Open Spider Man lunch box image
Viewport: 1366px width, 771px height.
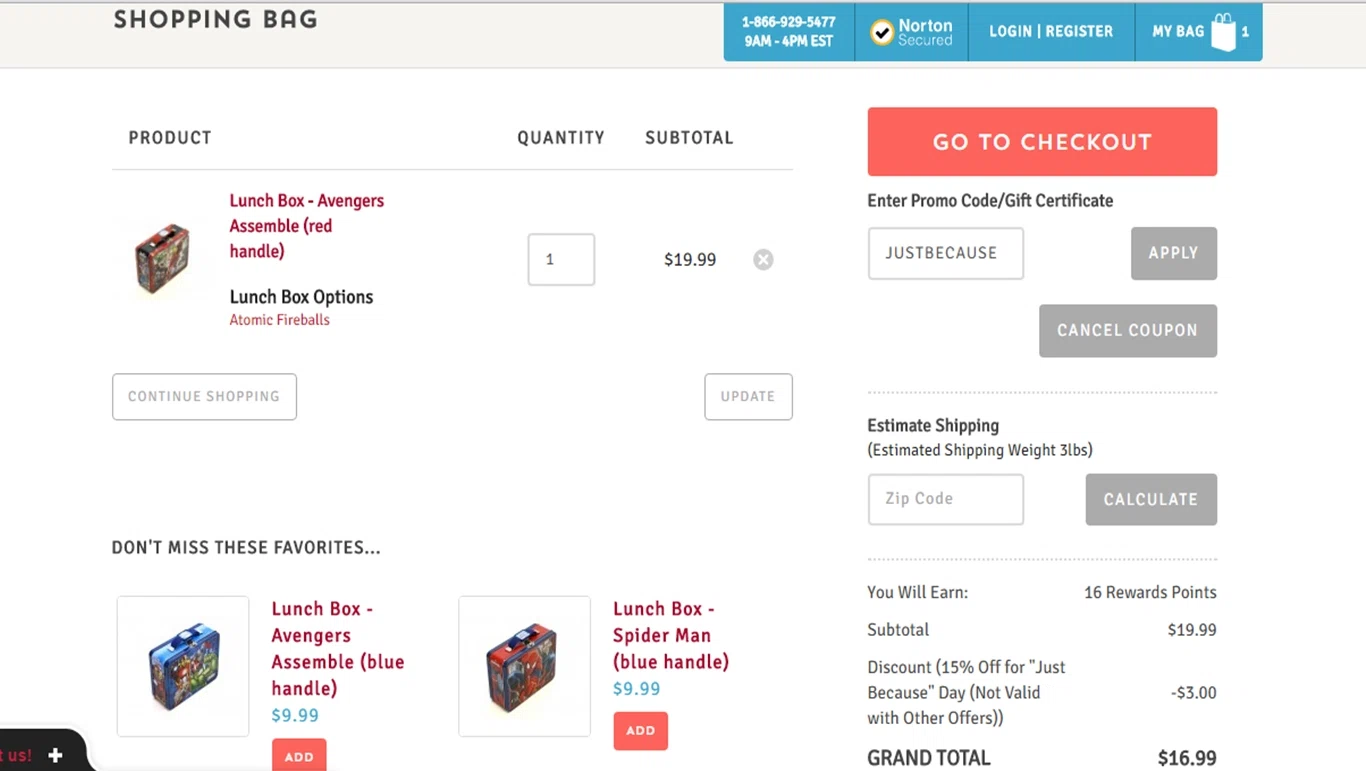(x=524, y=666)
